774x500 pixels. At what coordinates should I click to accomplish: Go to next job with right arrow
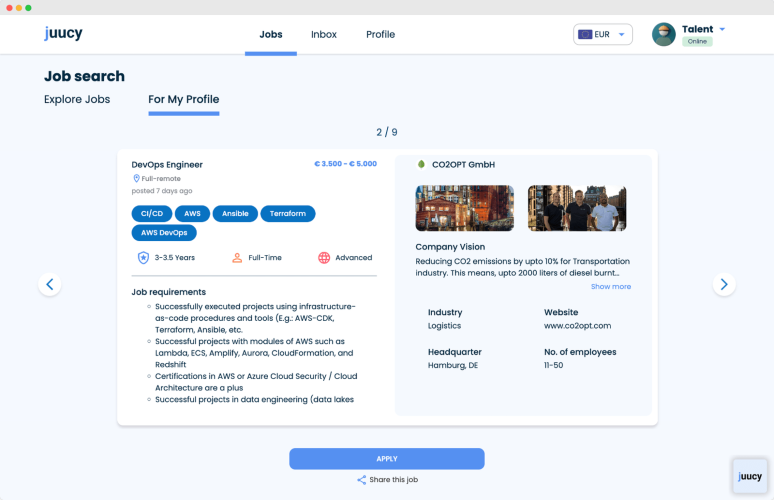(724, 284)
